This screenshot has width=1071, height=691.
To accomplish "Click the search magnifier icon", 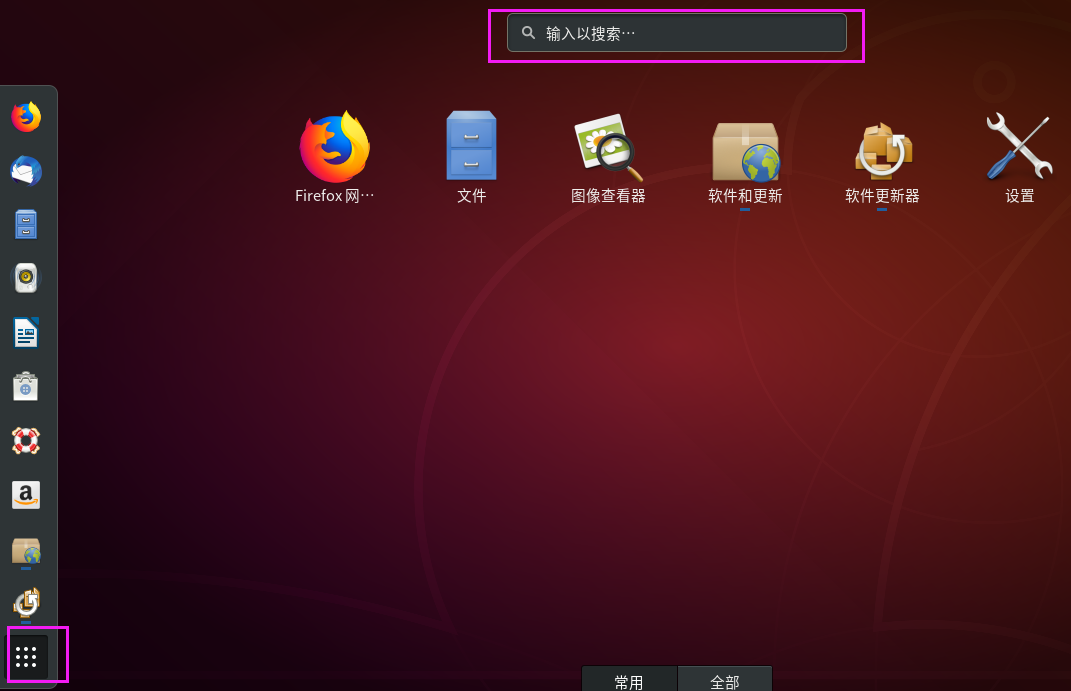I will click(528, 33).
